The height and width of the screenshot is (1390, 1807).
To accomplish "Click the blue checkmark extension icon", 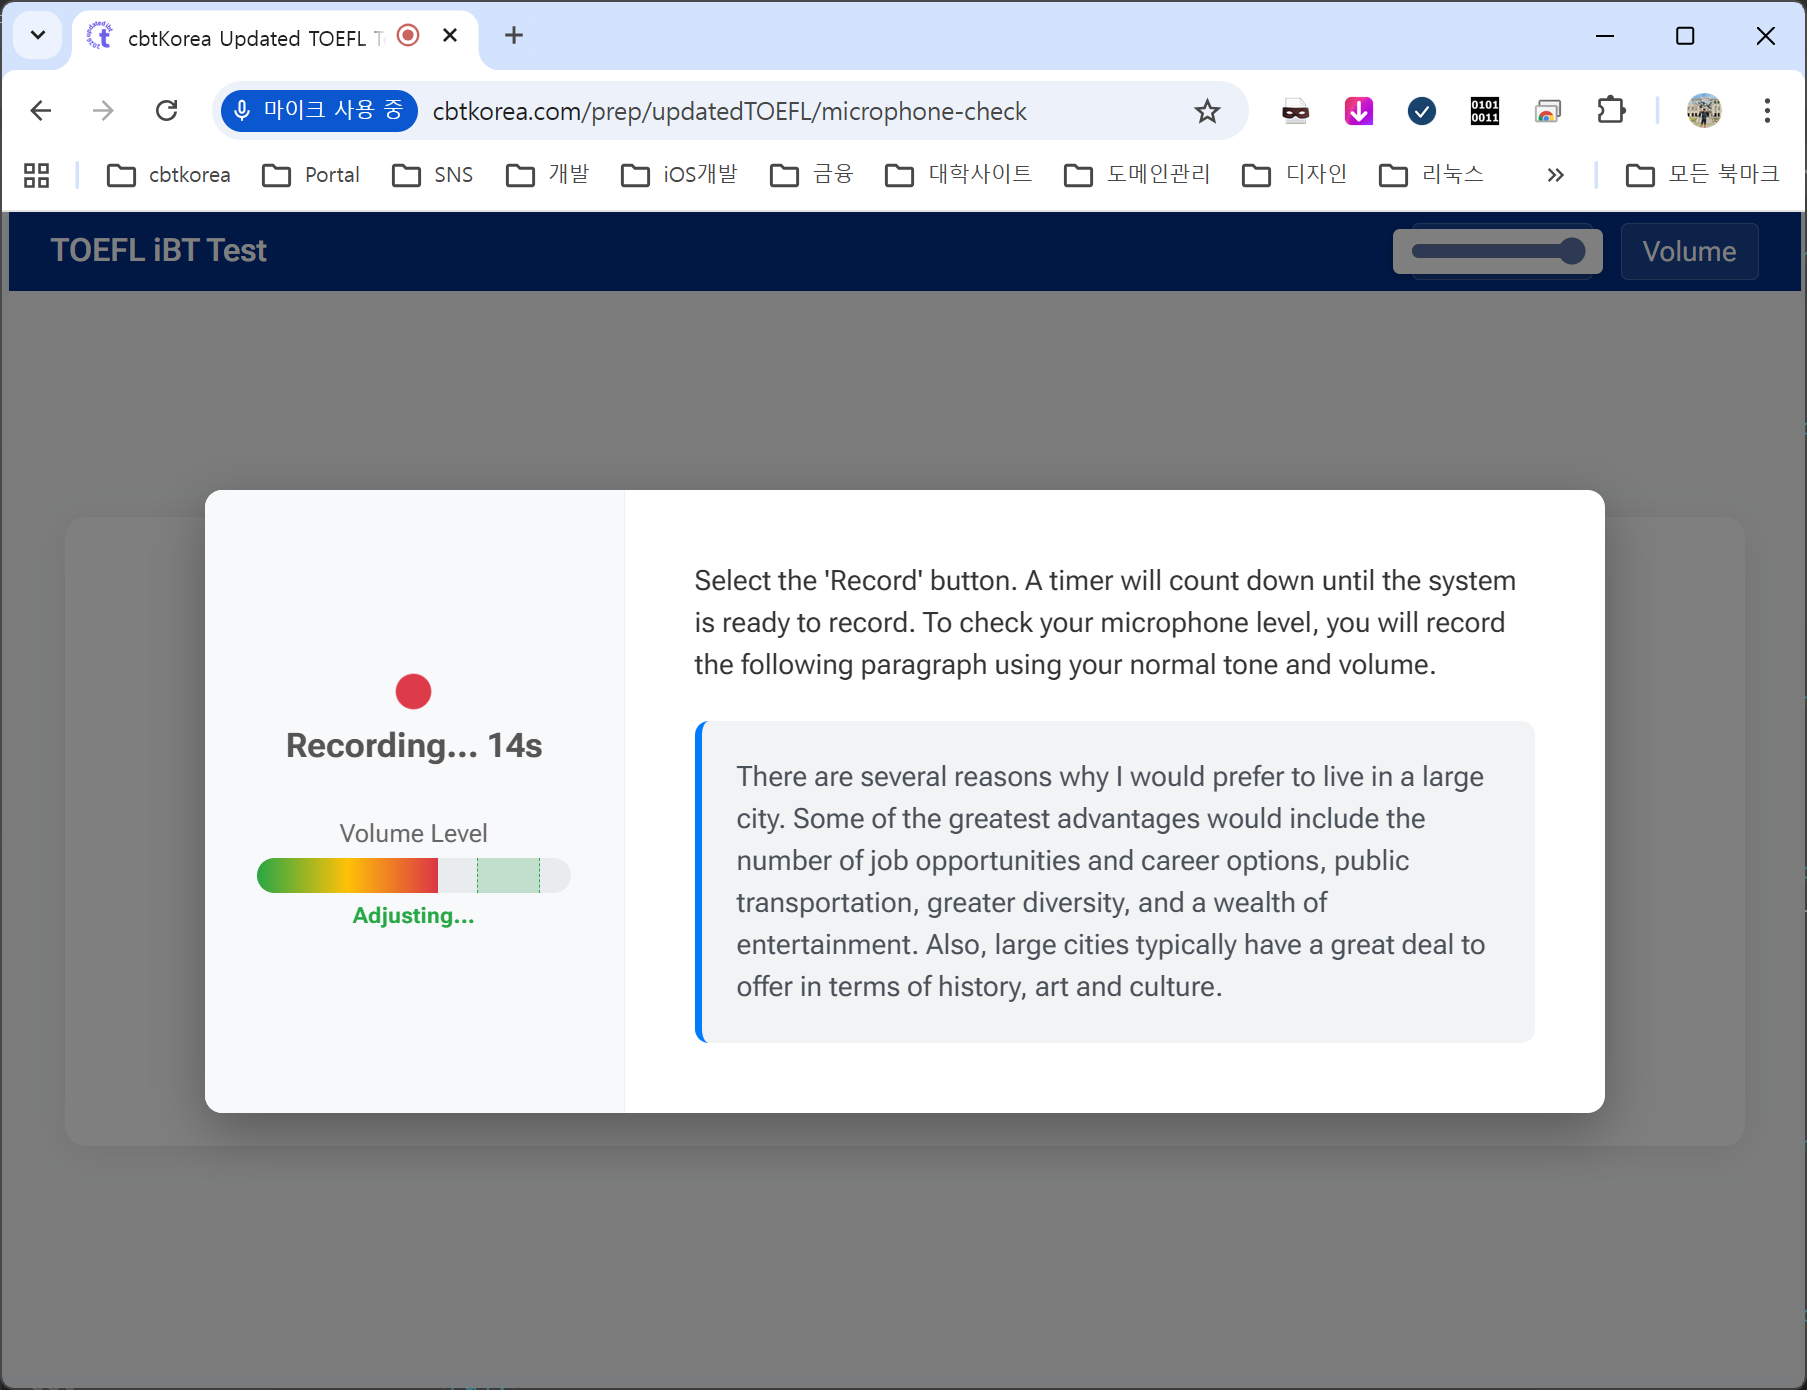I will (x=1421, y=111).
